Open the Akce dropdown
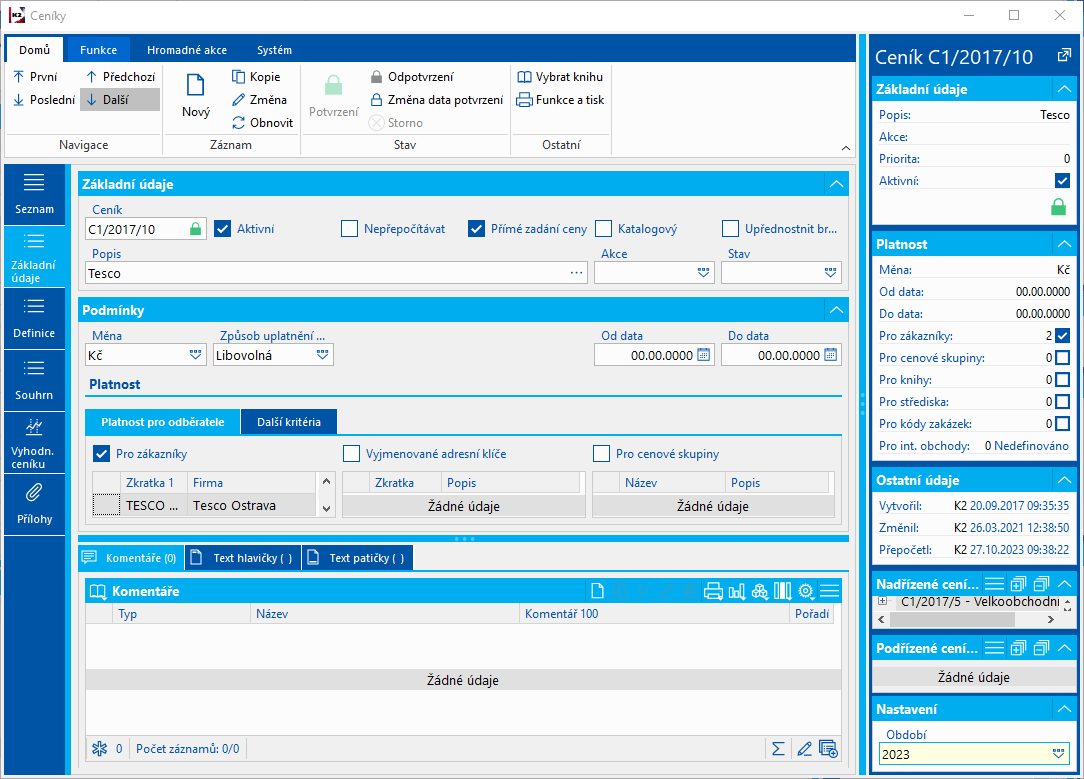The width and height of the screenshot is (1084, 779). pos(704,273)
